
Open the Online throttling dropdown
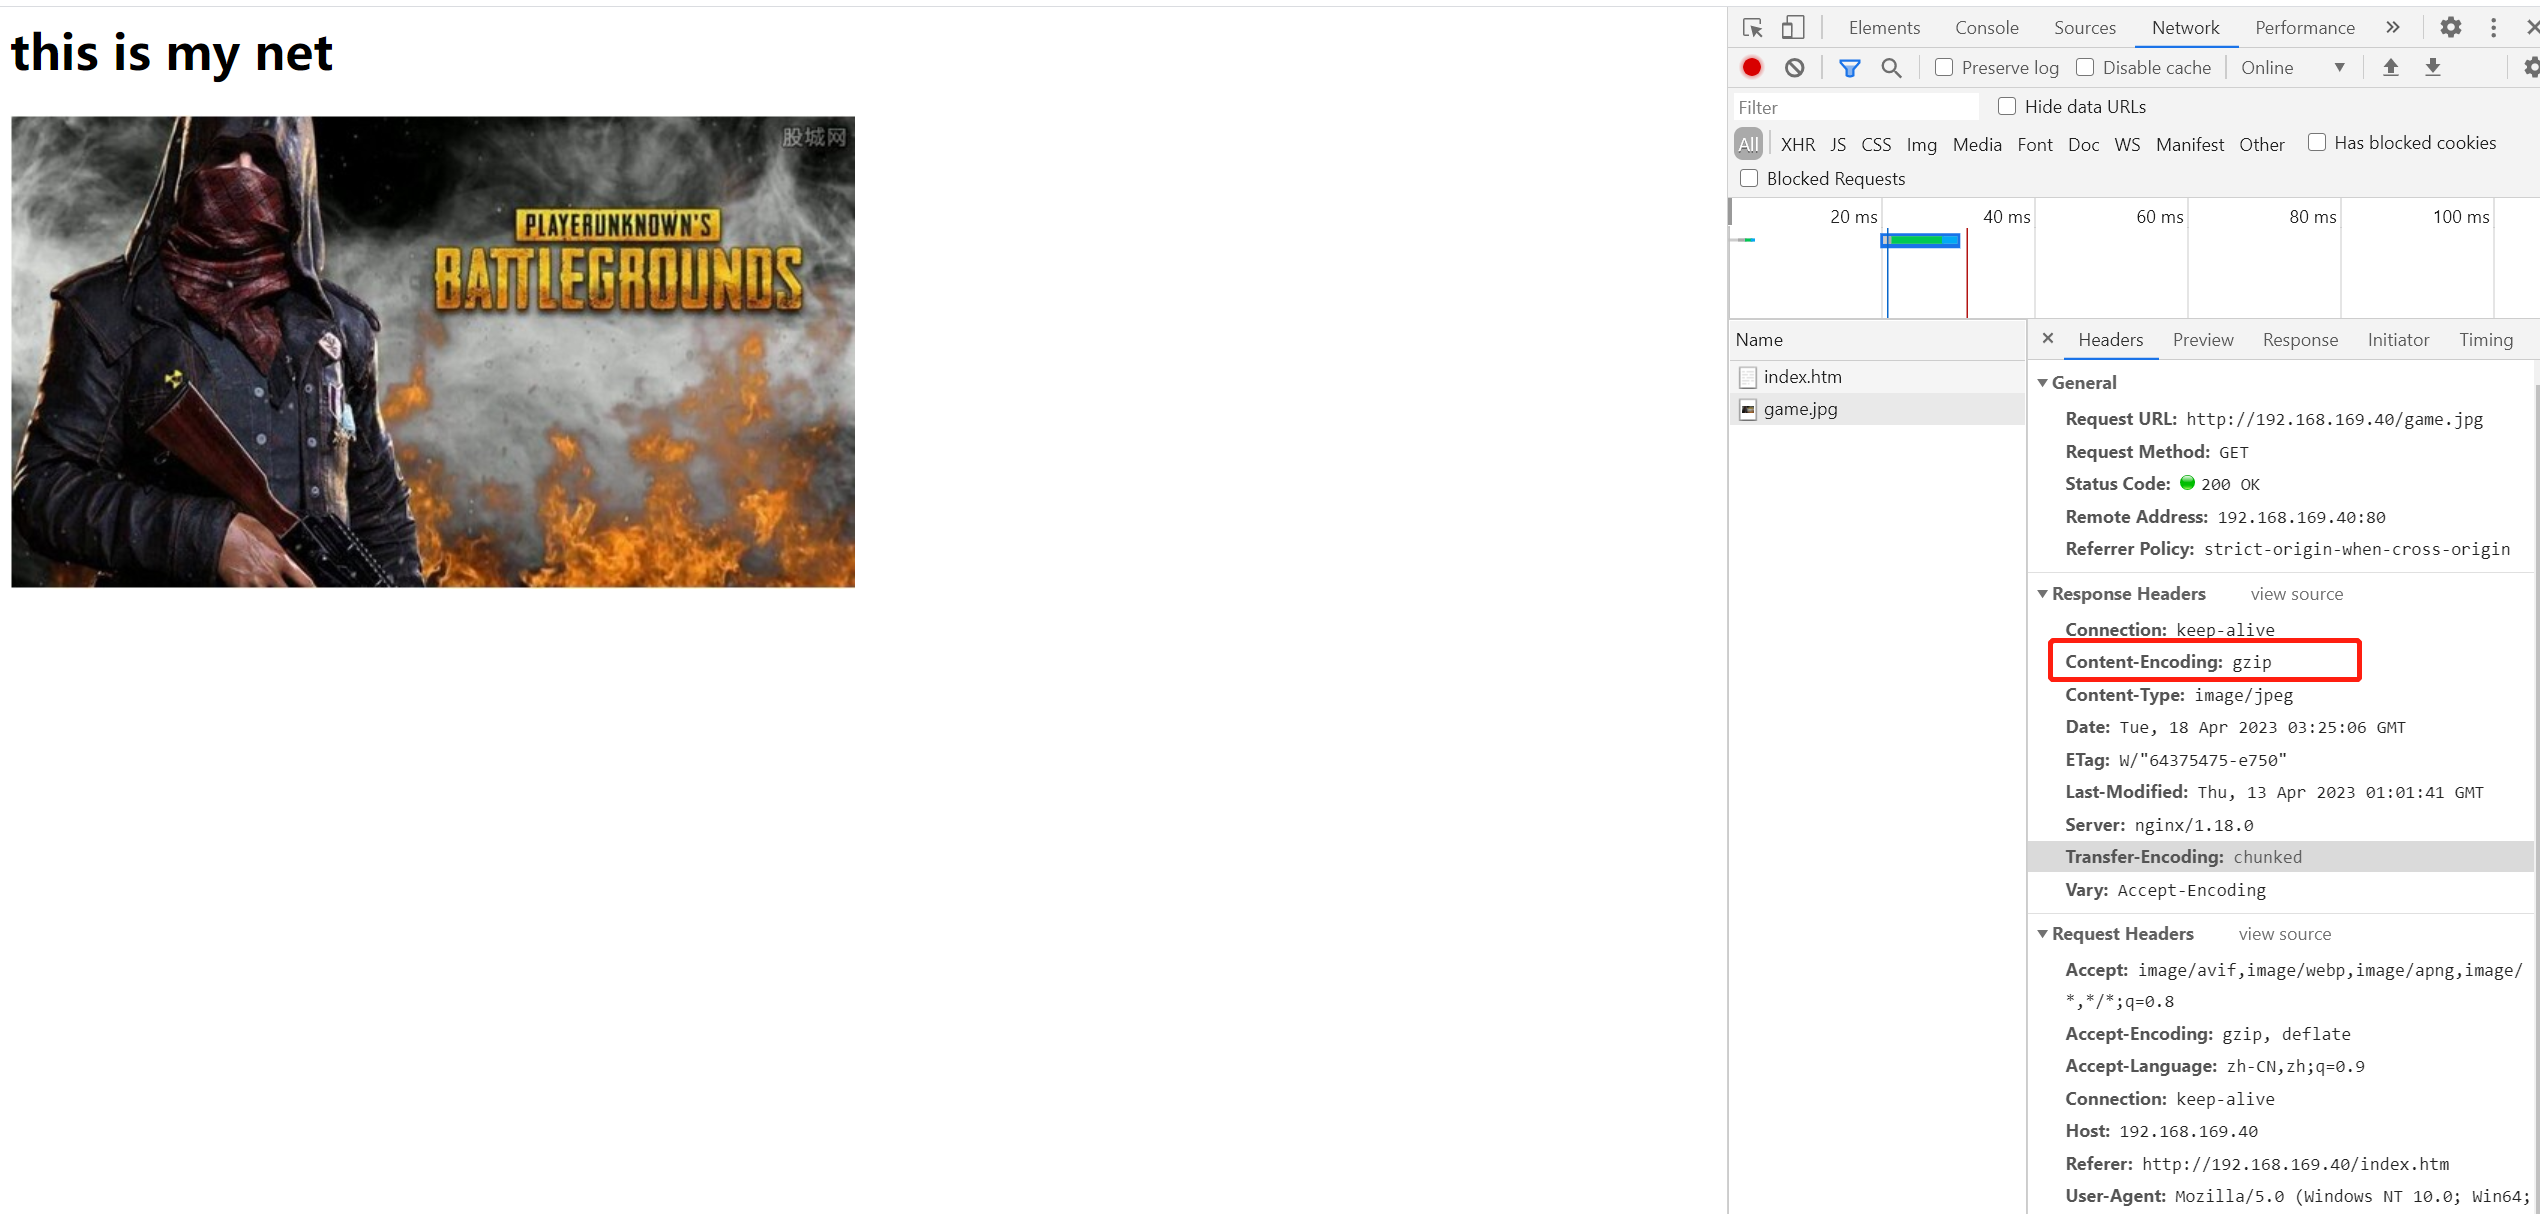[2293, 67]
